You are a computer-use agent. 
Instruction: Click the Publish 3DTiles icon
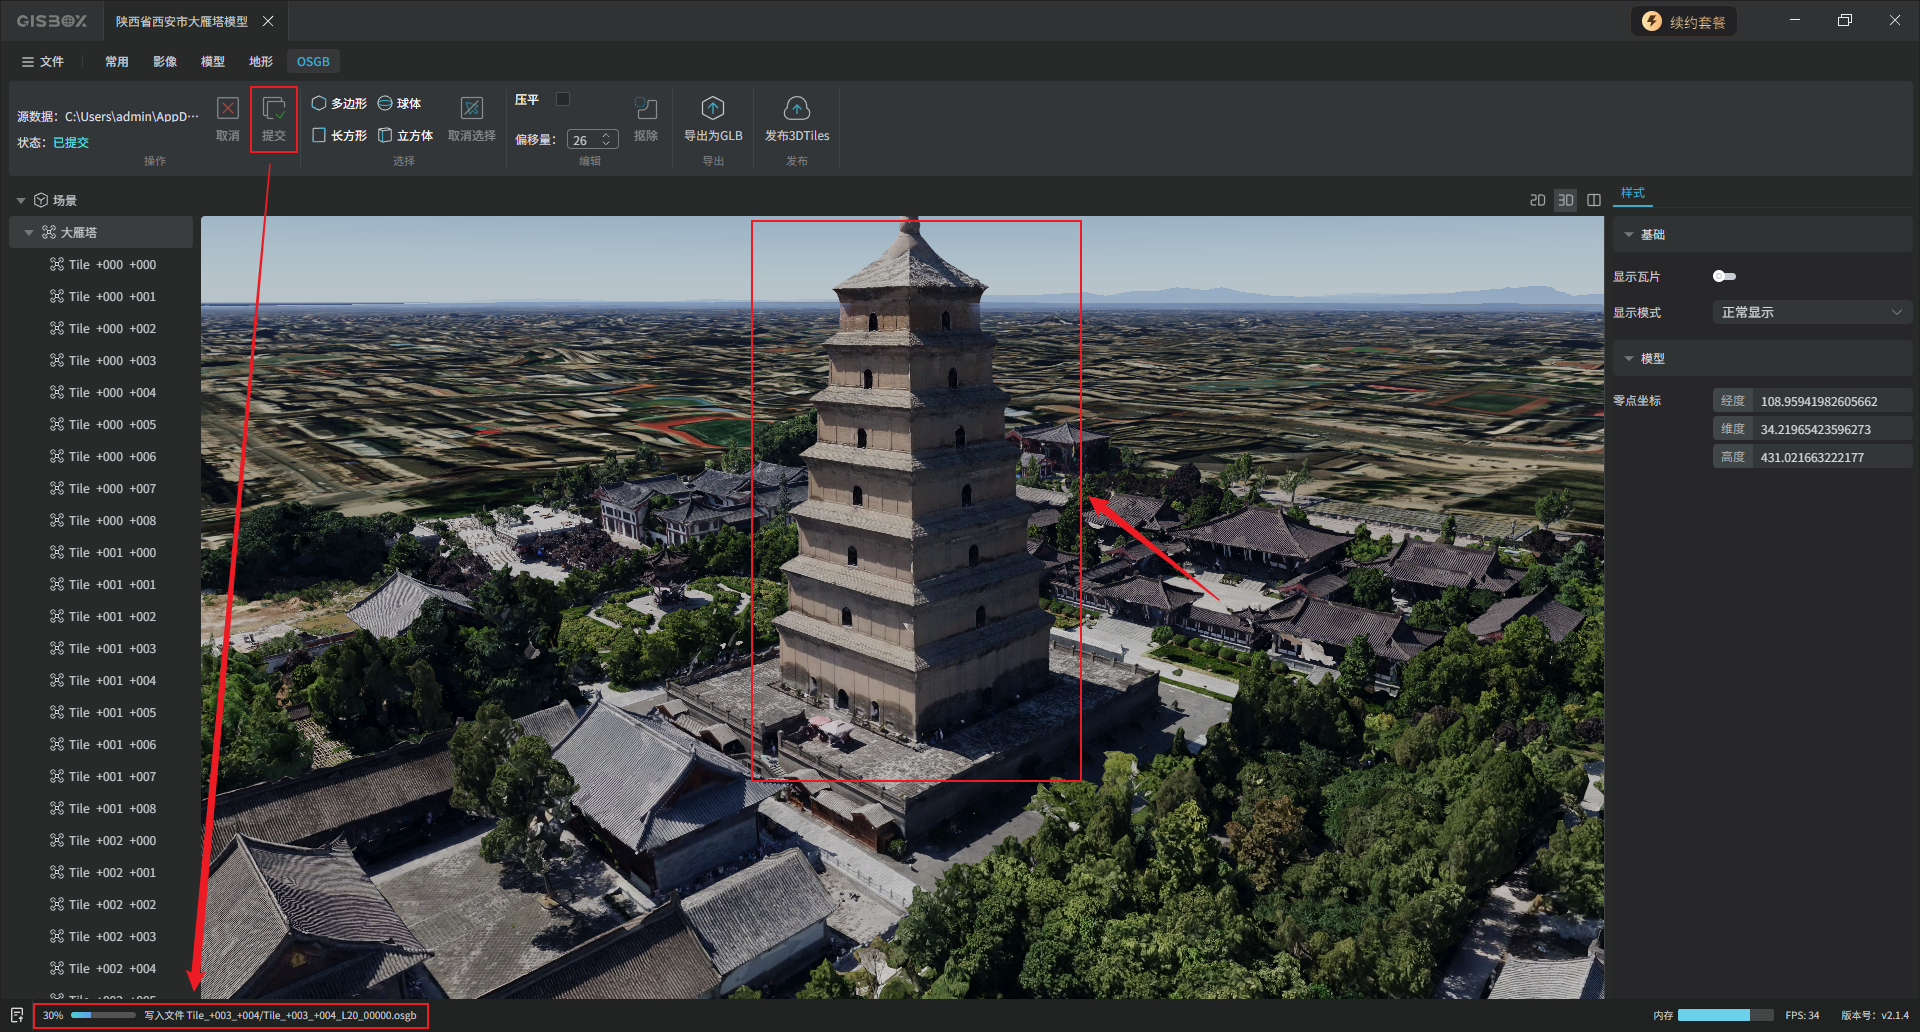click(796, 110)
